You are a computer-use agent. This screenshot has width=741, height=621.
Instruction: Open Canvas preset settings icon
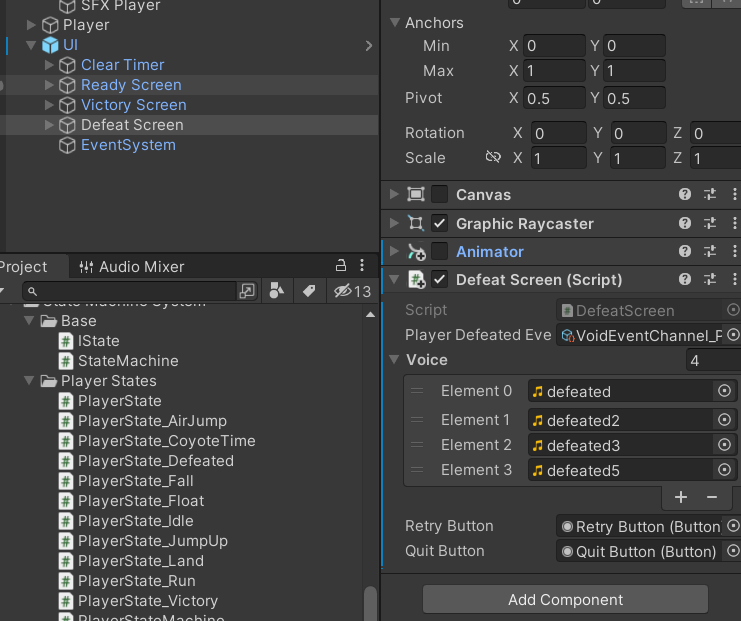[710, 194]
